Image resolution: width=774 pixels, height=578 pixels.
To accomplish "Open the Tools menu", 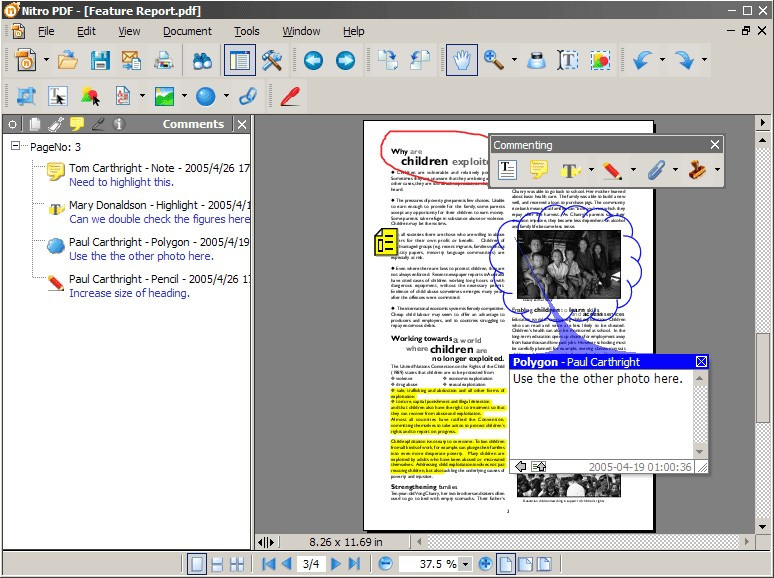I will pos(246,31).
